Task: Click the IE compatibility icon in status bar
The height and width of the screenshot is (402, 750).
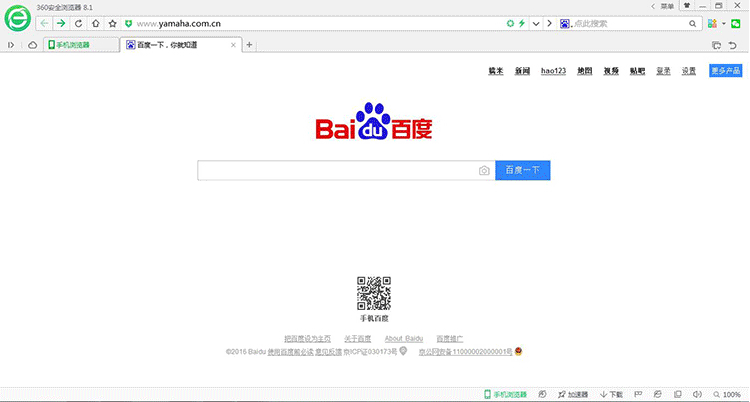Action: point(658,394)
